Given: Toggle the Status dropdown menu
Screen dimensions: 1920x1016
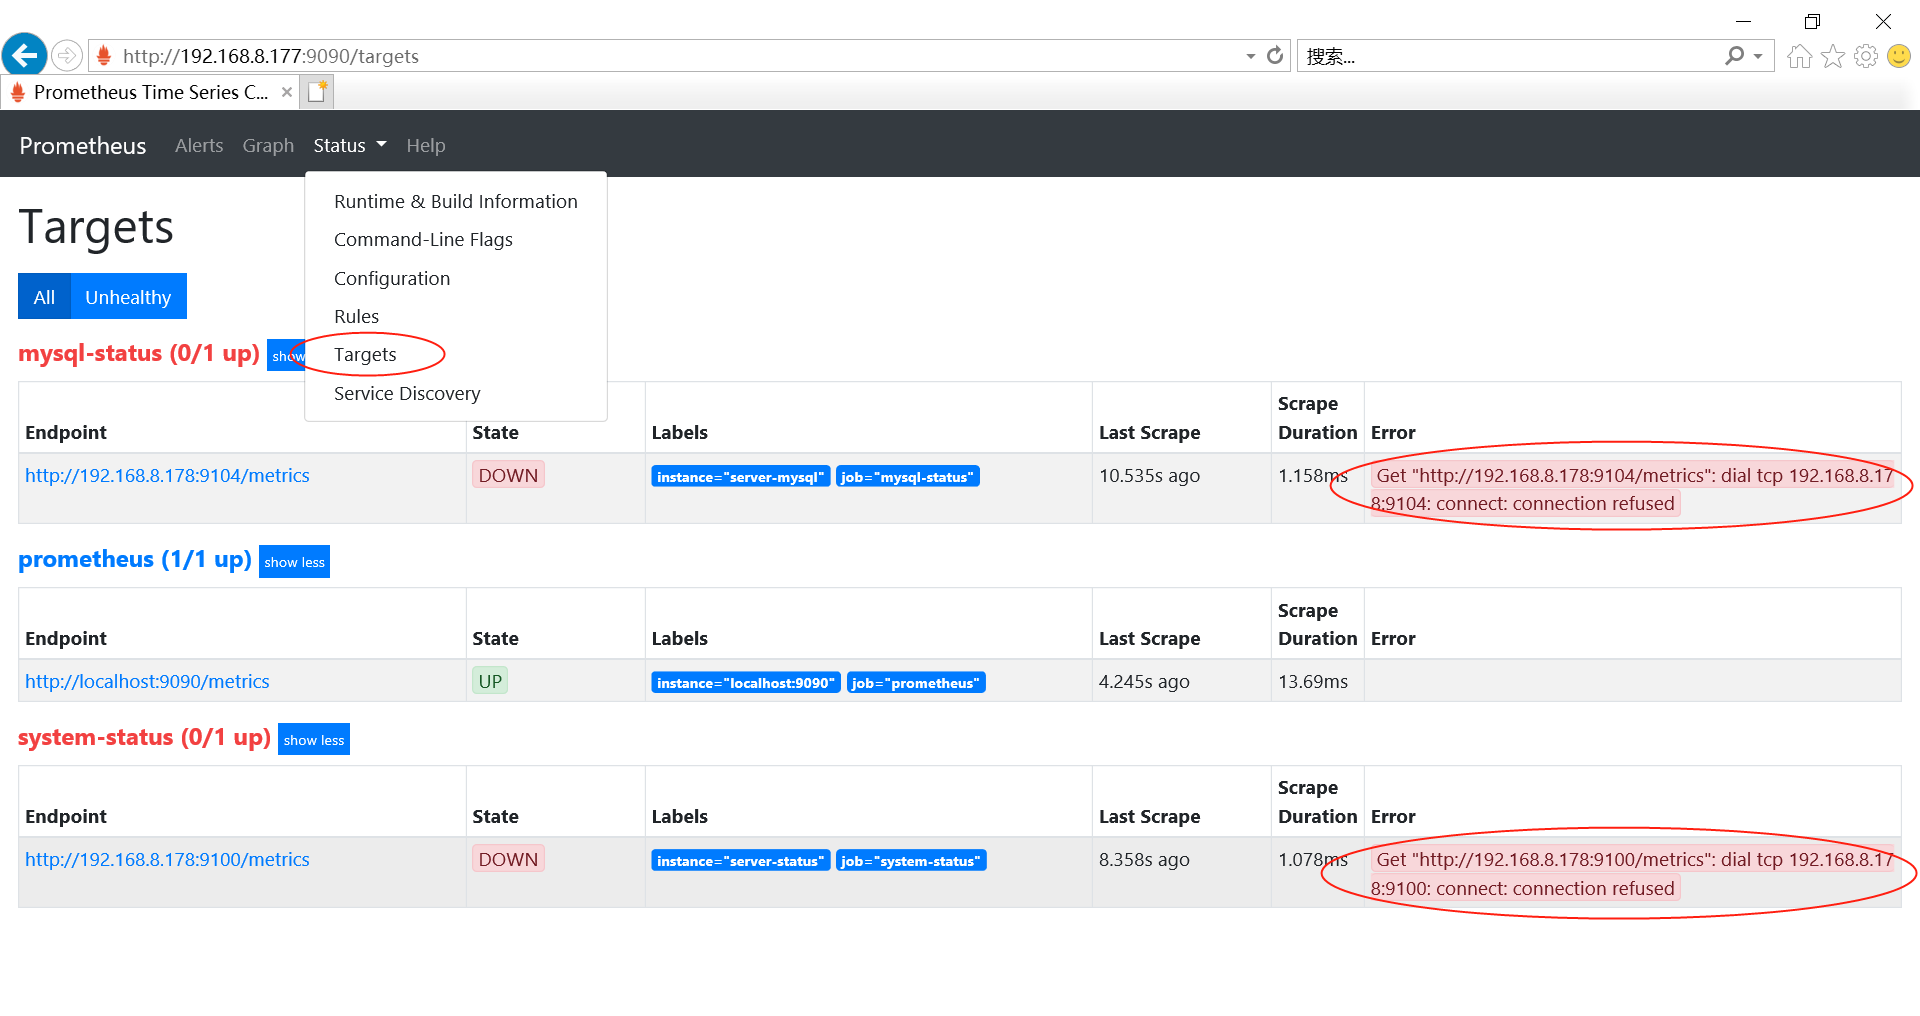Looking at the screenshot, I should click(349, 146).
